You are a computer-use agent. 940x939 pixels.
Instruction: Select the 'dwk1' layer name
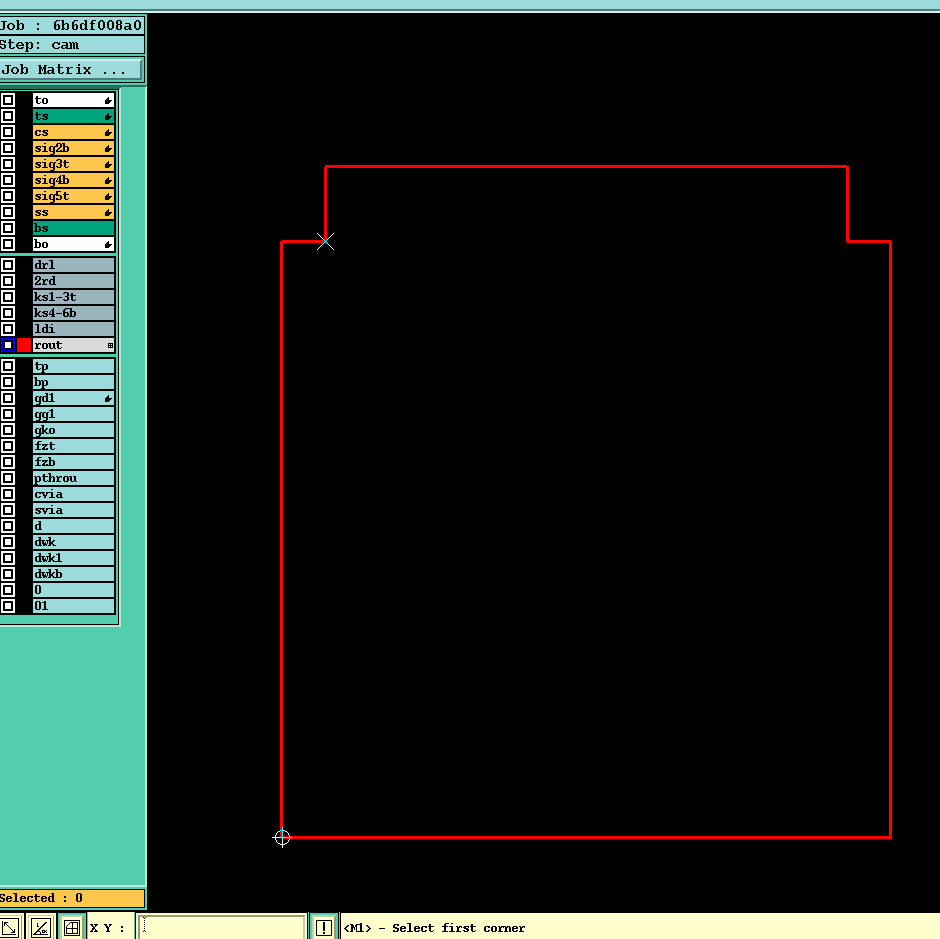[x=74, y=558]
